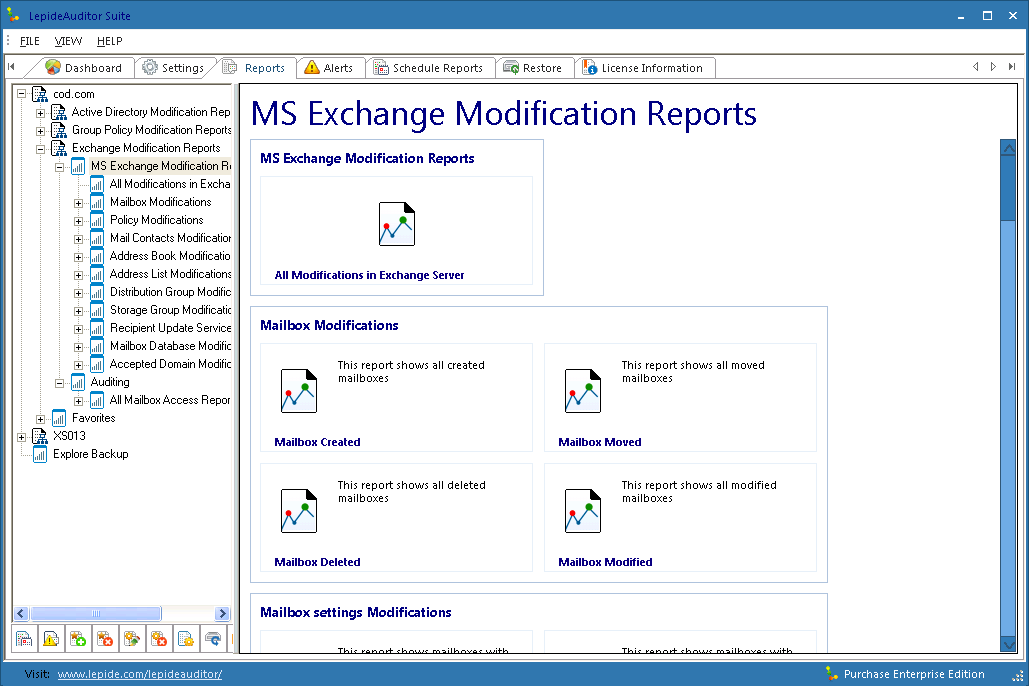Expand the Policy Modifications tree node

point(78,221)
